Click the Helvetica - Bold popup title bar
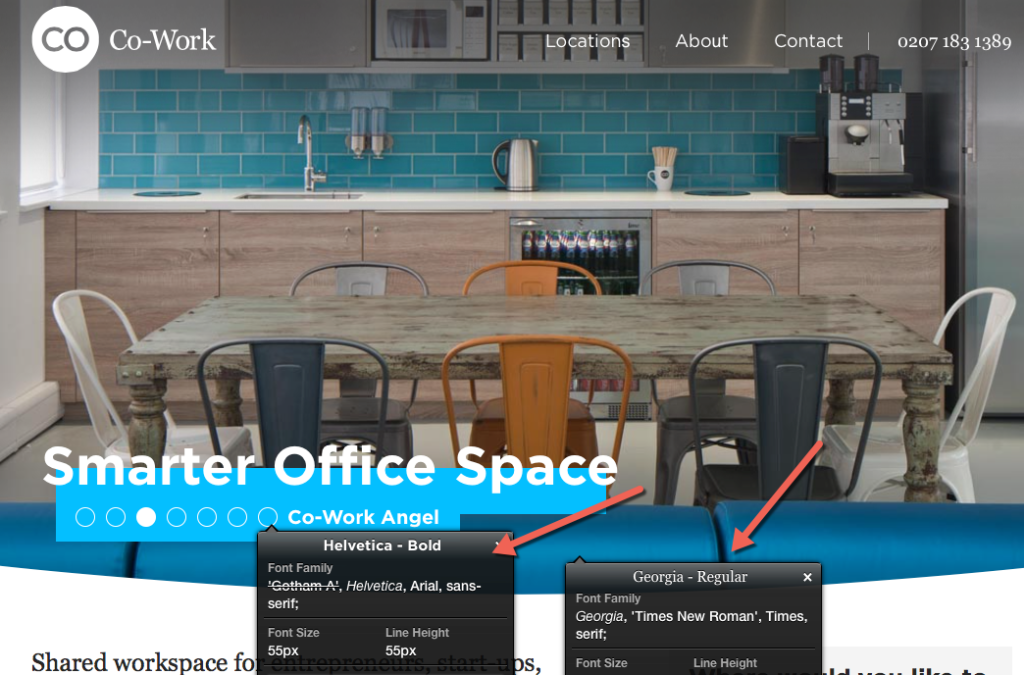1024x675 pixels. click(x=382, y=546)
